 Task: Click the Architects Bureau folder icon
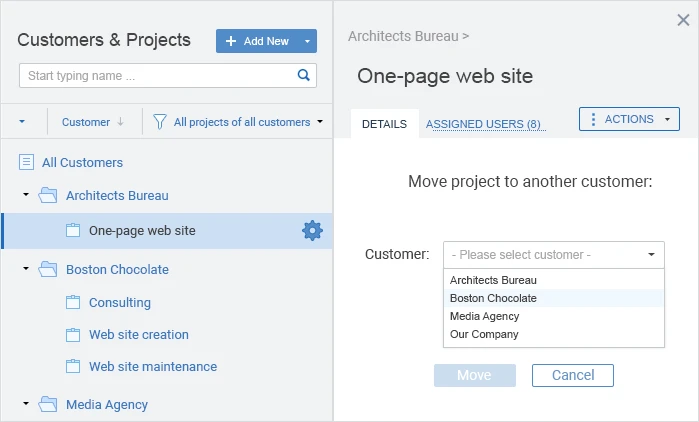(48, 196)
